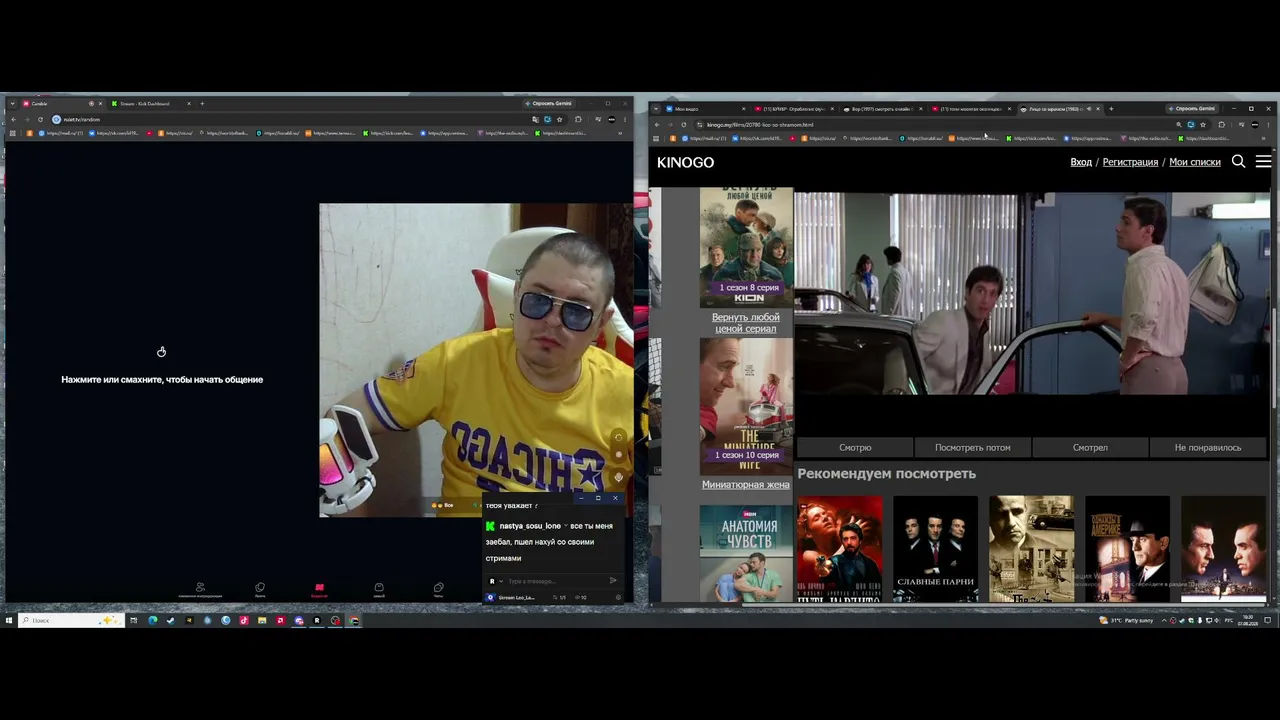Click the Посмотреть потом button
The width and height of the screenshot is (1280, 720).
972,448
